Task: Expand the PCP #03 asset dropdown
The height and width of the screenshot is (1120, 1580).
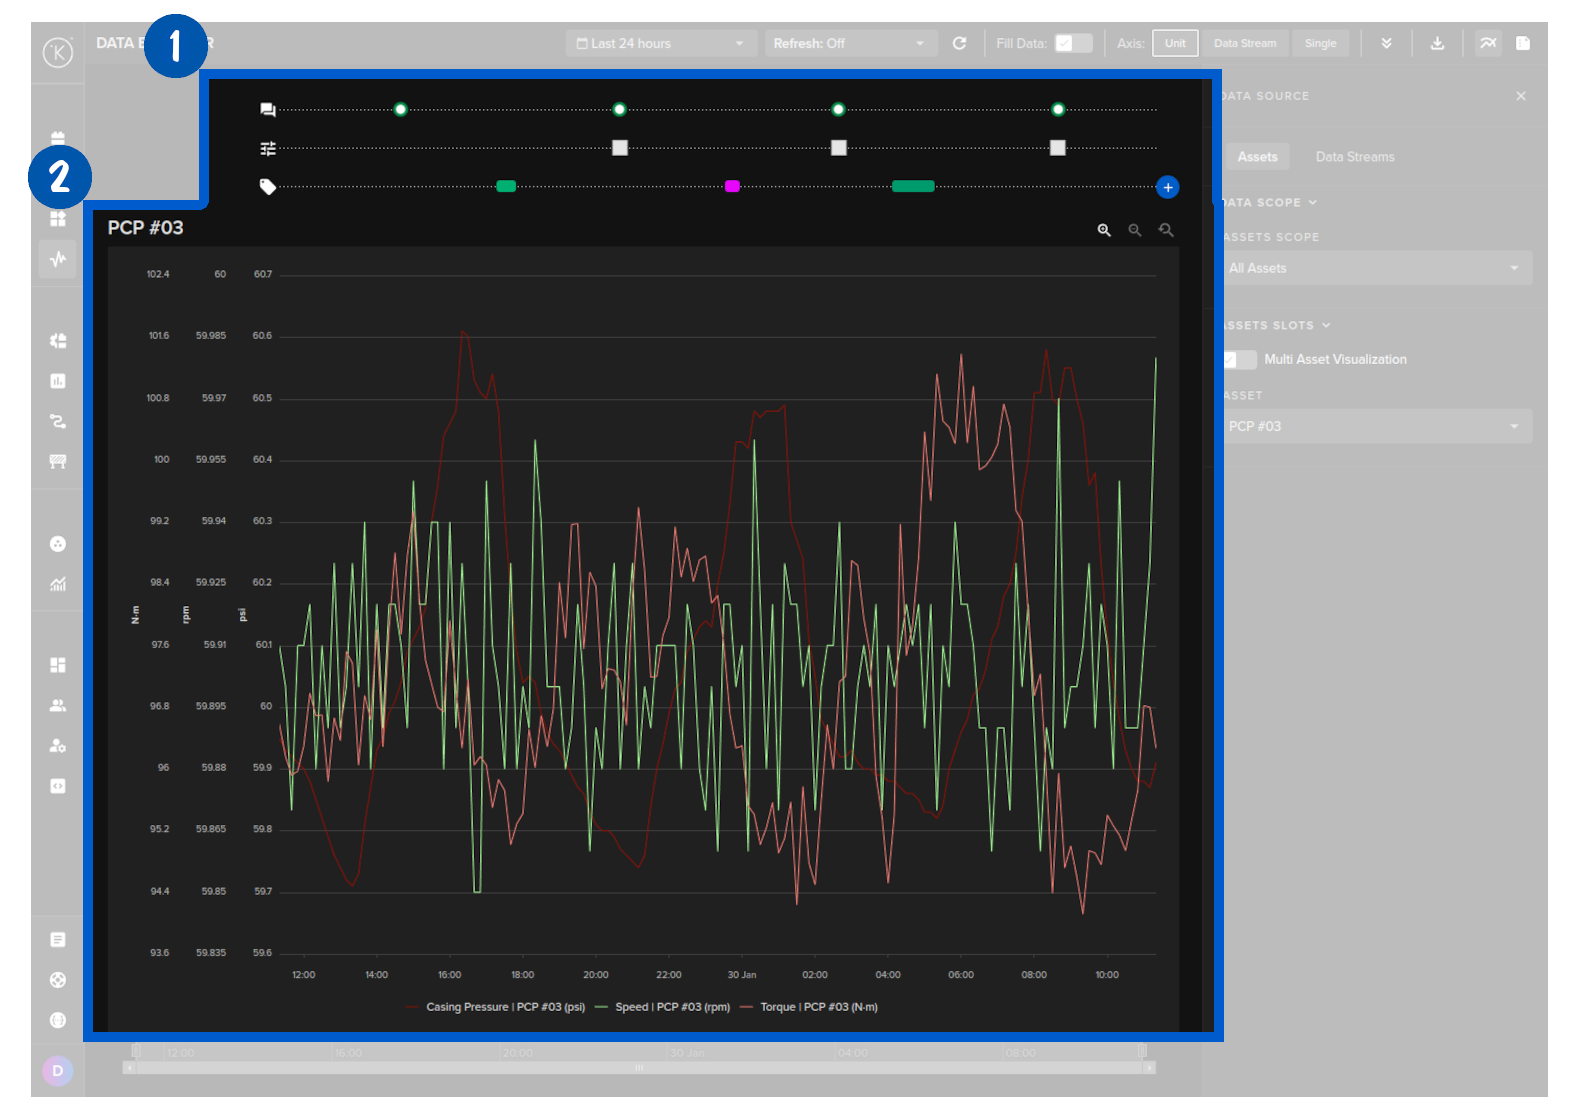Action: 1377,426
